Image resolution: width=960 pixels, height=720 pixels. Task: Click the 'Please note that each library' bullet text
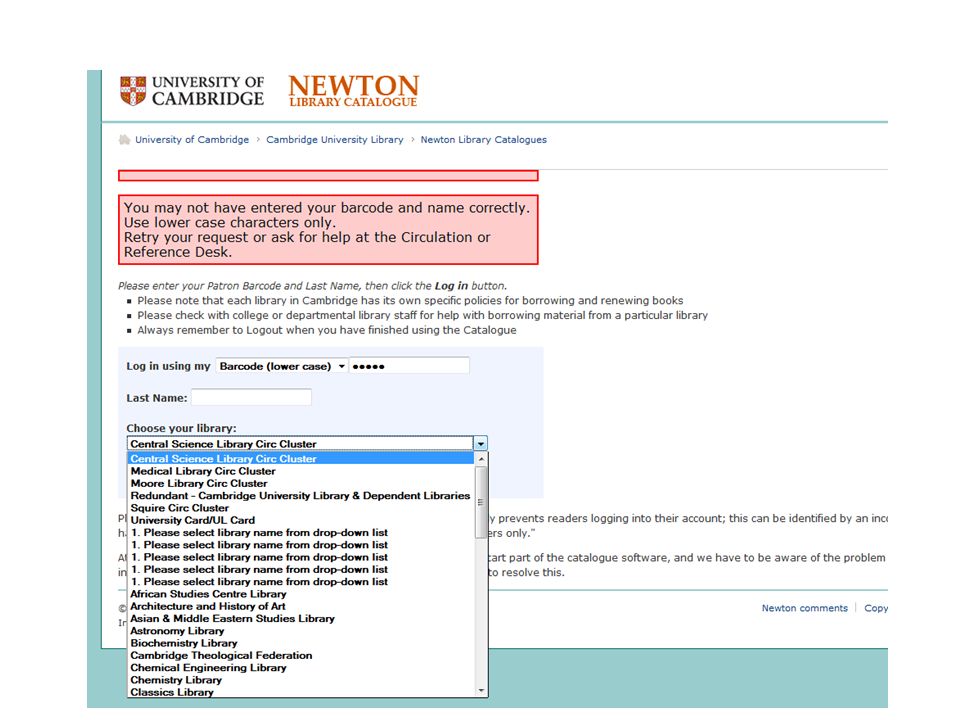click(410, 301)
